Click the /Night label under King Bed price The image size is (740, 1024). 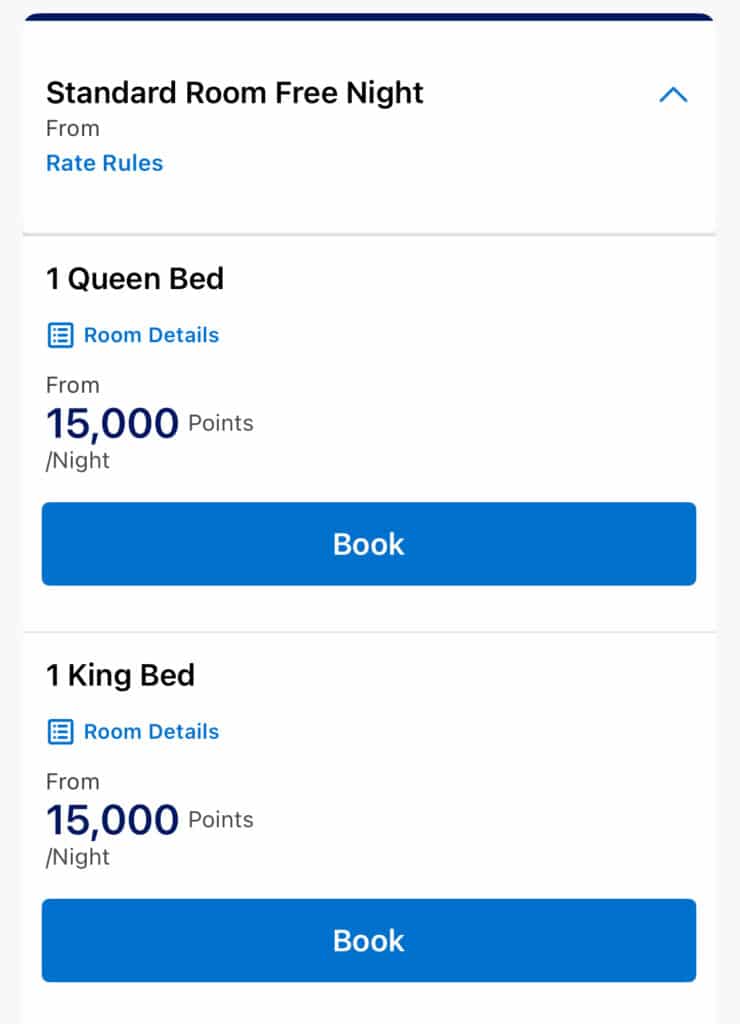point(78,857)
